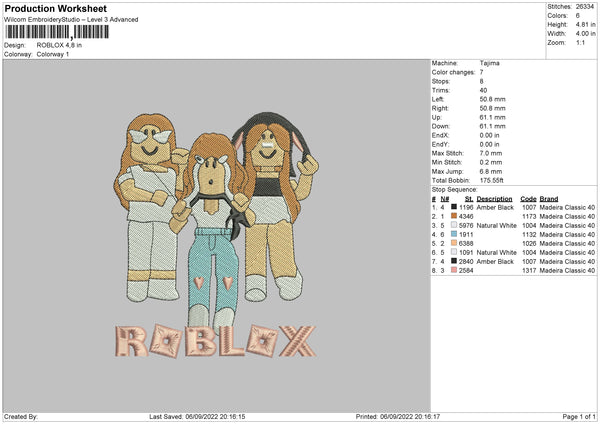The height and width of the screenshot is (424, 600).
Task: Click thread code 1026 in row 5
Action: pos(529,243)
